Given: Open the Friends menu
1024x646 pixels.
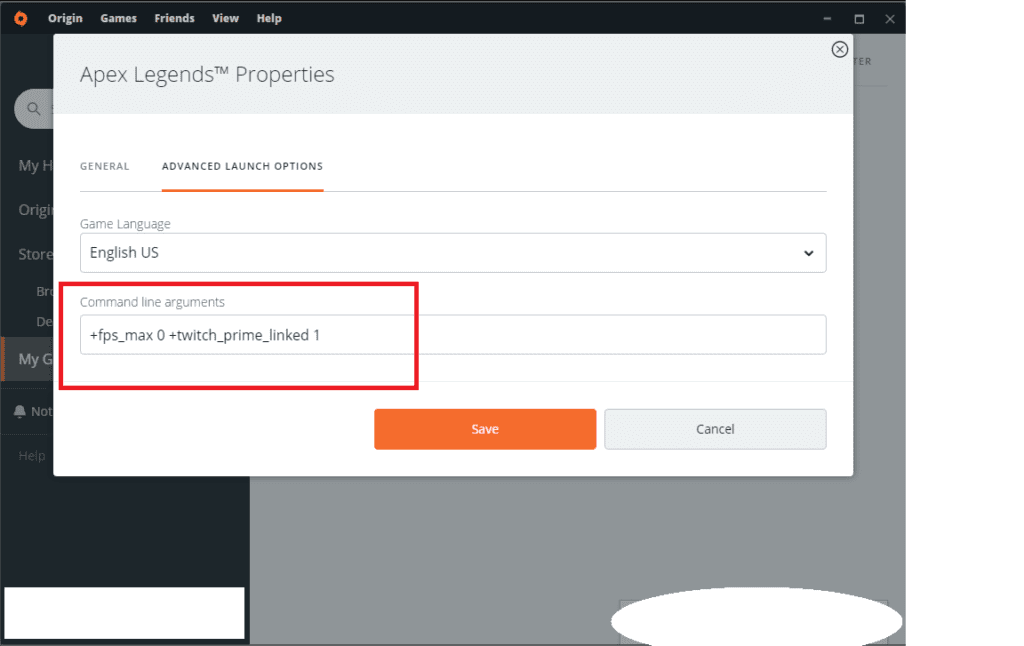Looking at the screenshot, I should [x=174, y=18].
